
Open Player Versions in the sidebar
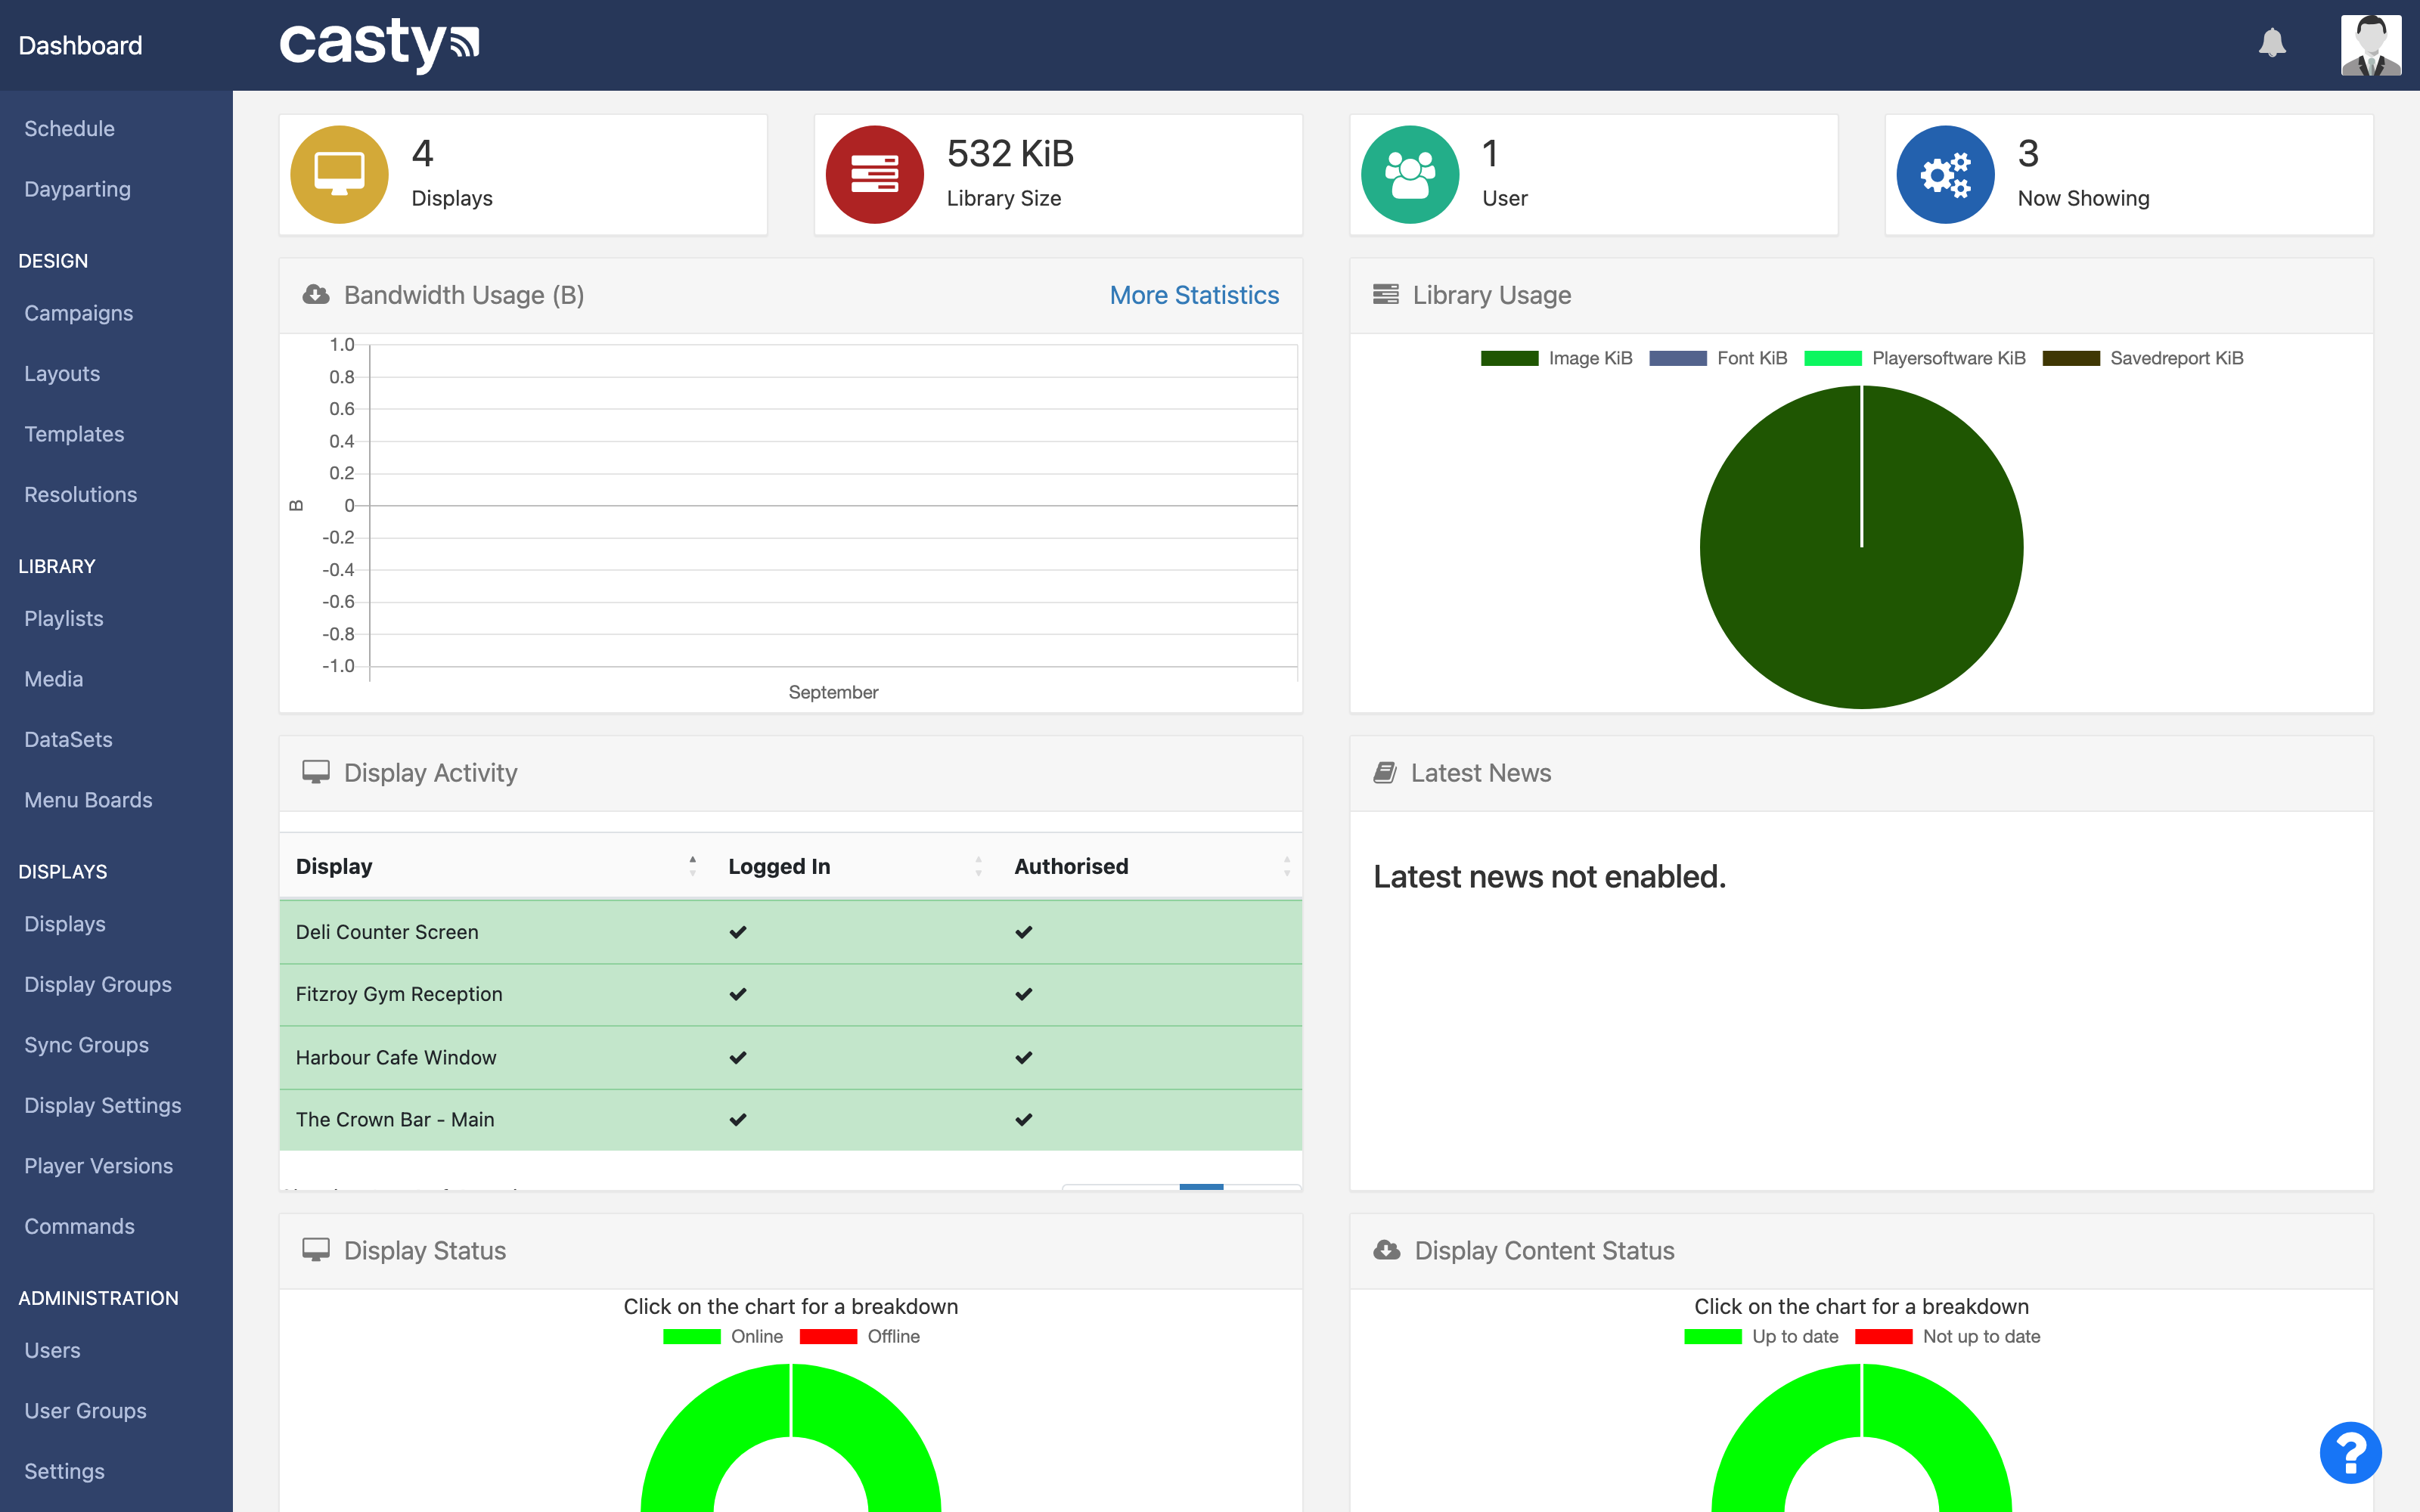98,1166
